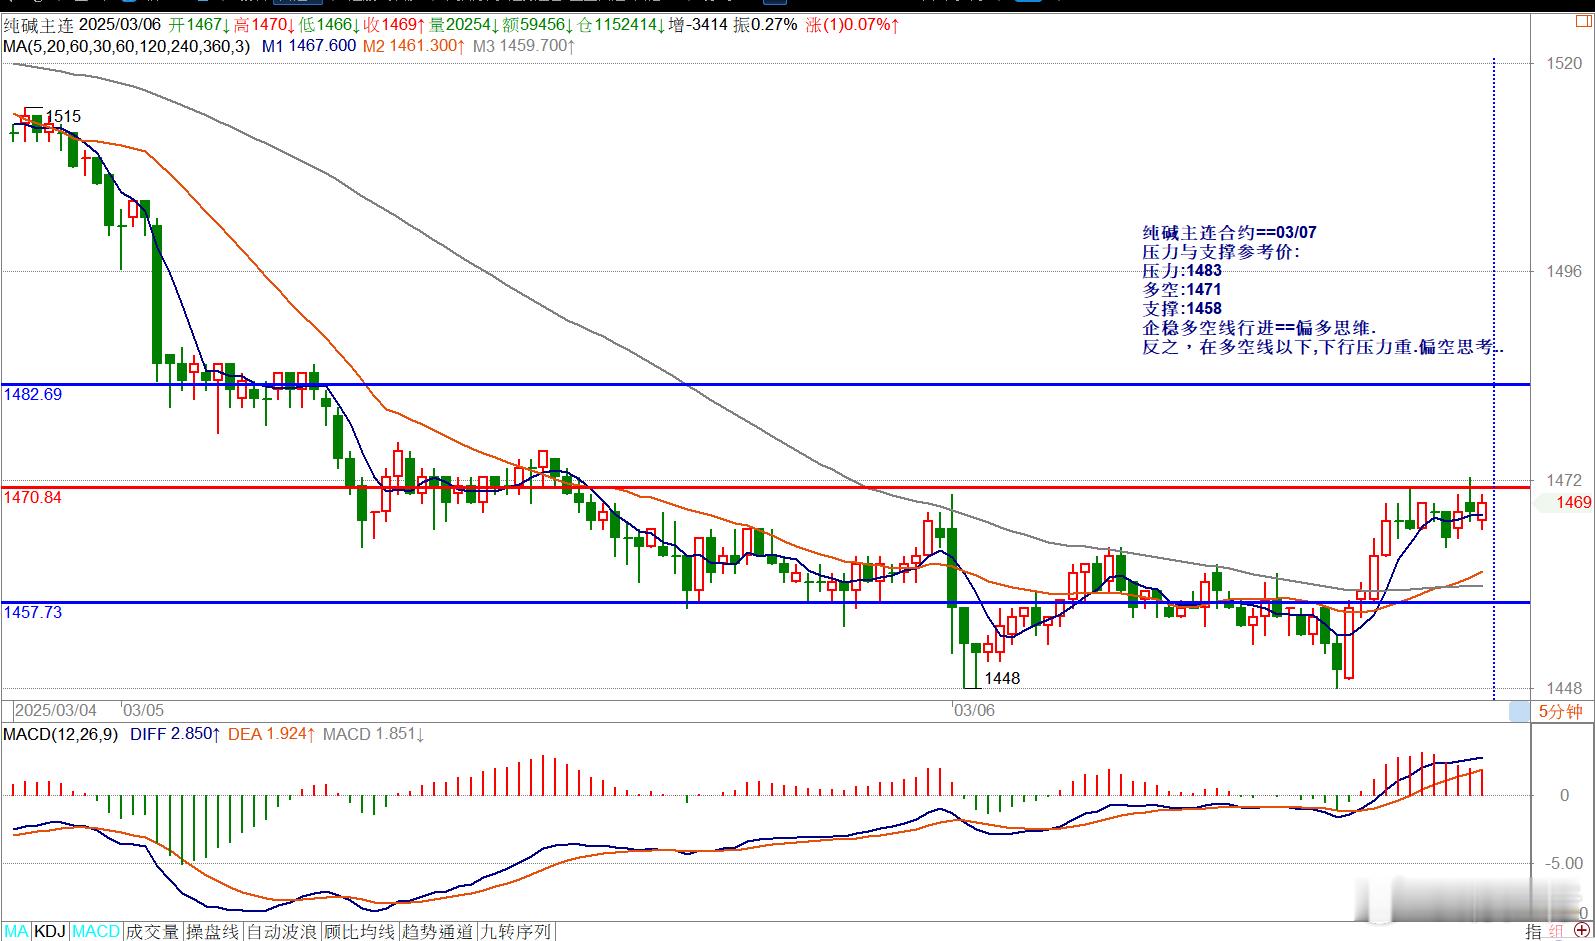Click the DIFF 2.850 value
The image size is (1595, 941).
pyautogui.click(x=175, y=734)
